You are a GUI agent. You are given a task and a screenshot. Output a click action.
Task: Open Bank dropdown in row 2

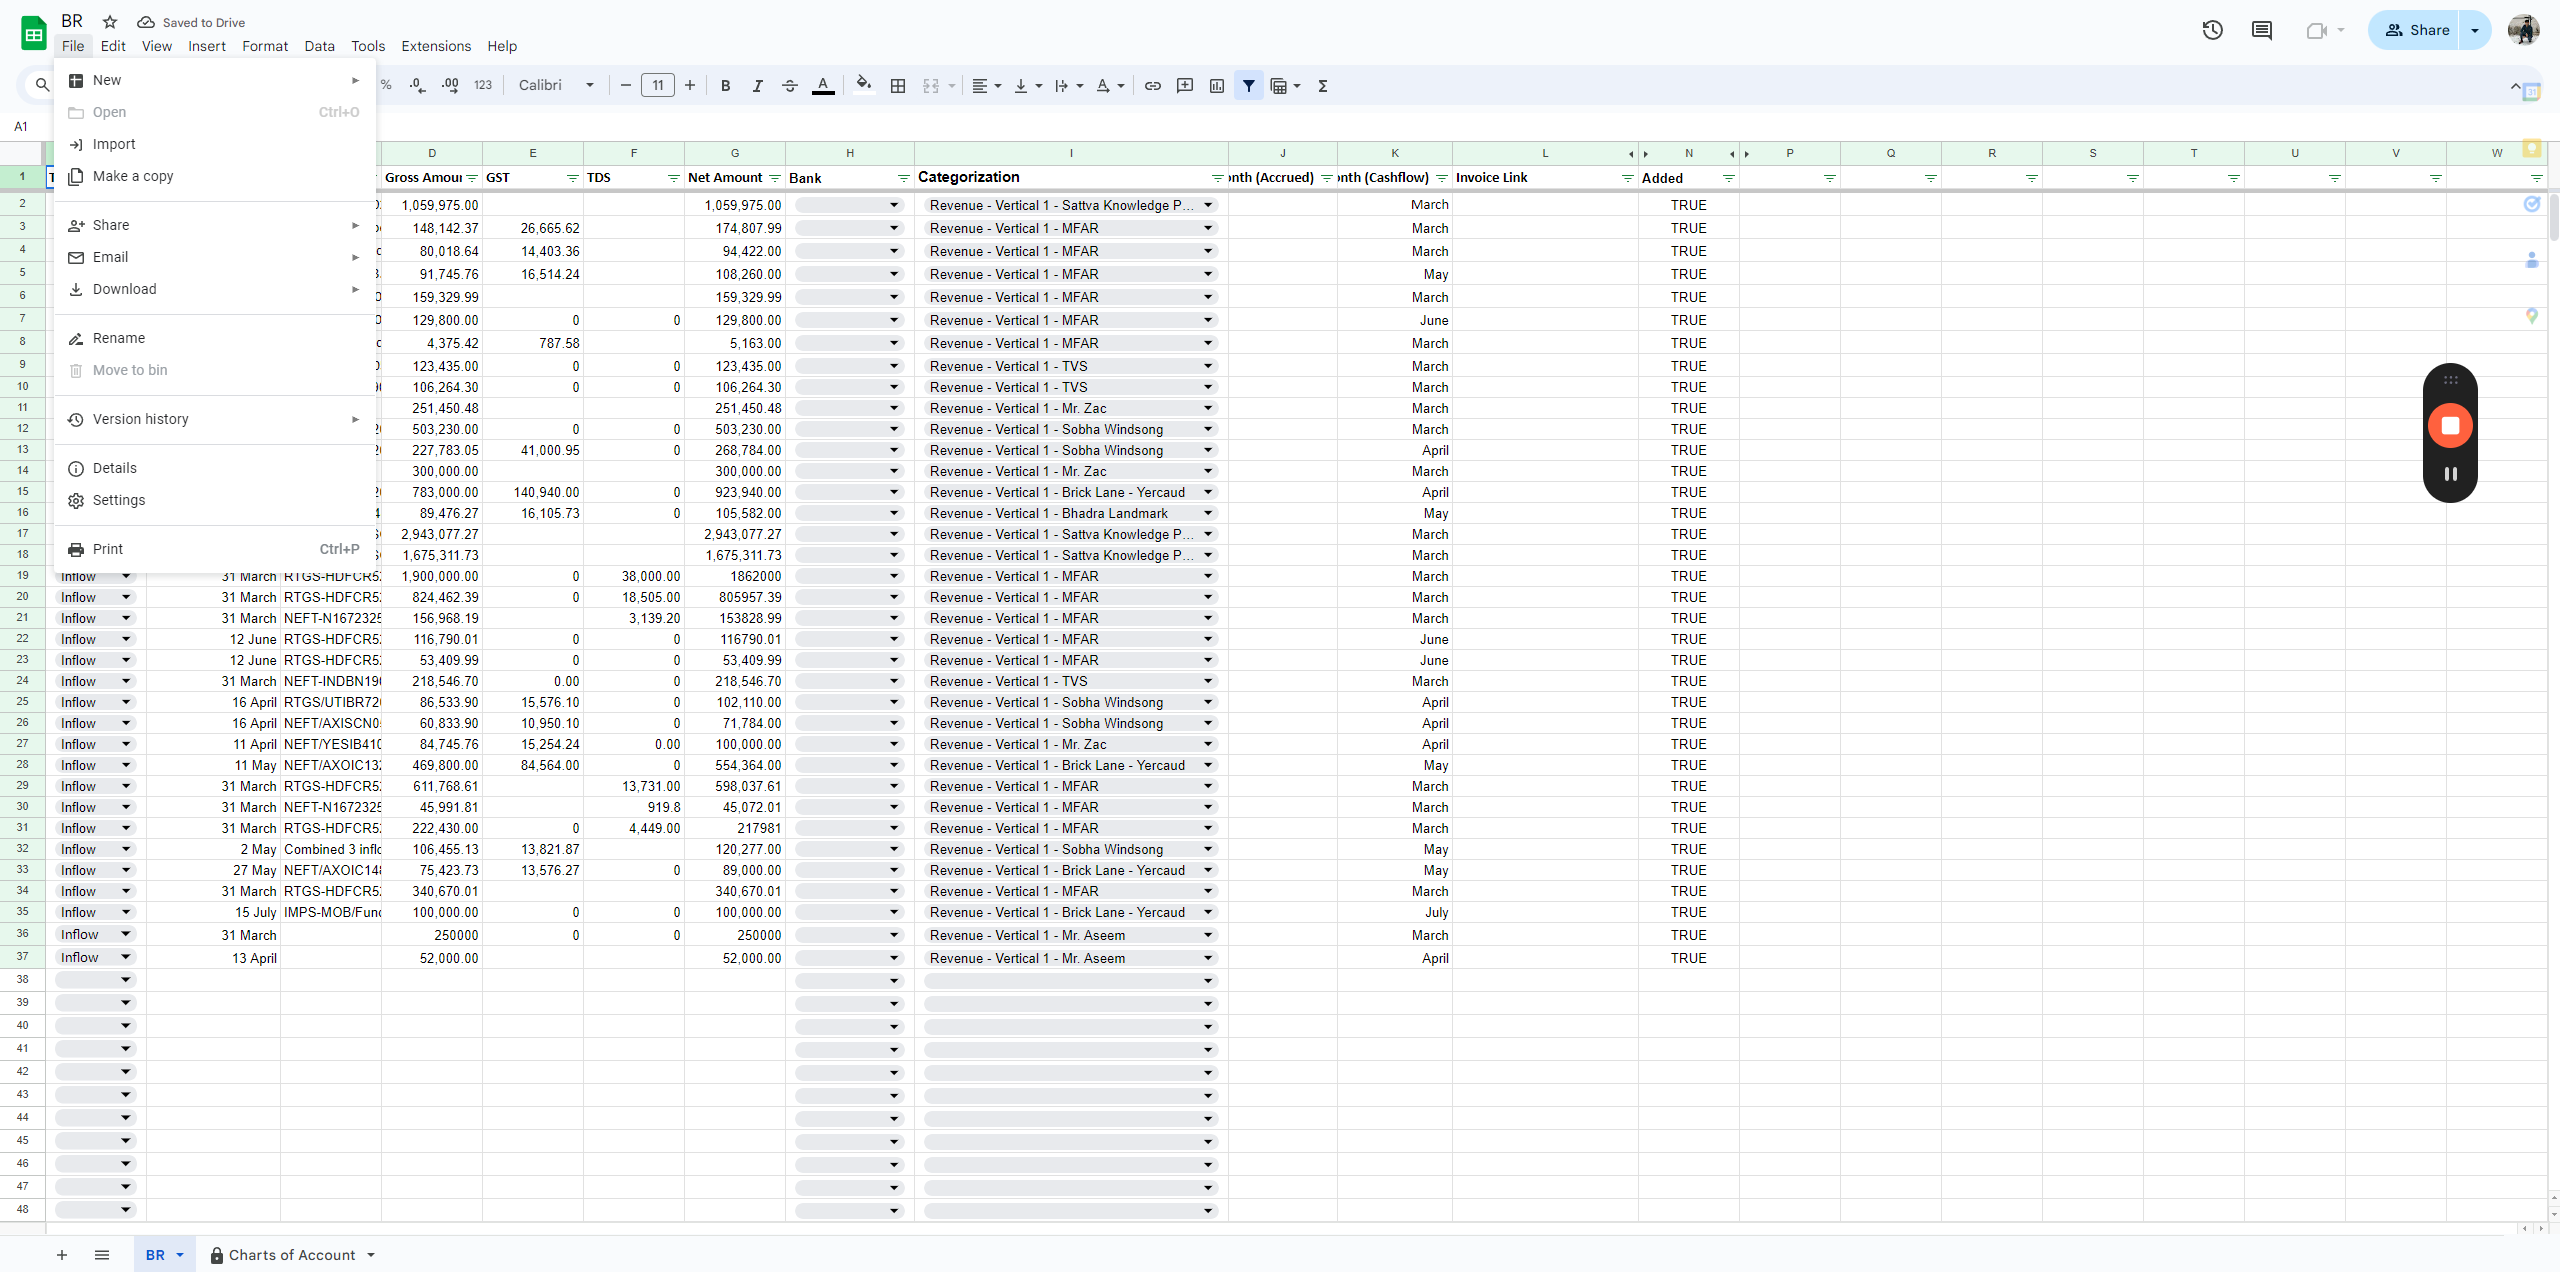tap(894, 205)
